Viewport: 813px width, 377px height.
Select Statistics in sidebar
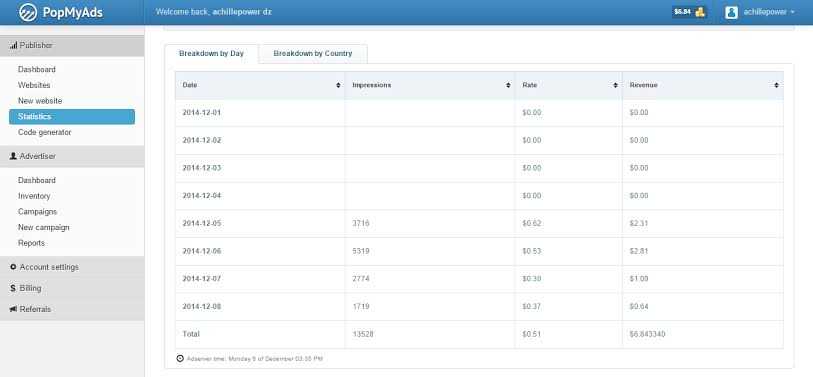[x=72, y=117]
